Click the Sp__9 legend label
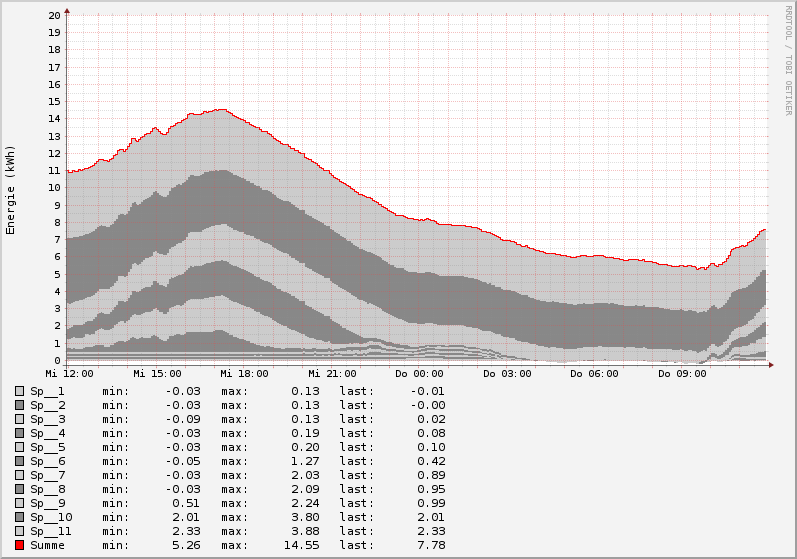 (47, 503)
